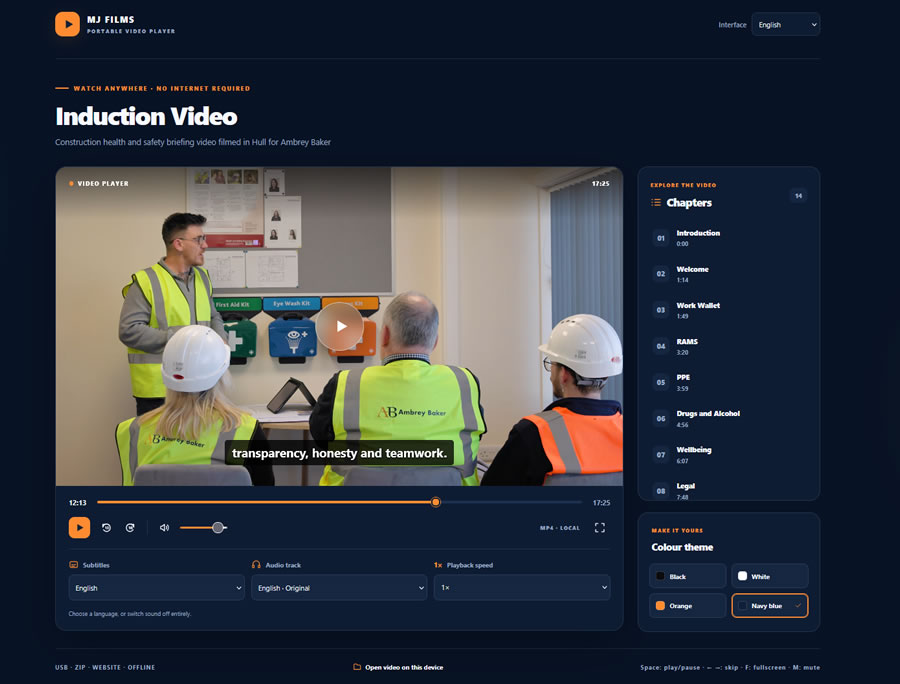Click the Induction Video heading

click(146, 116)
